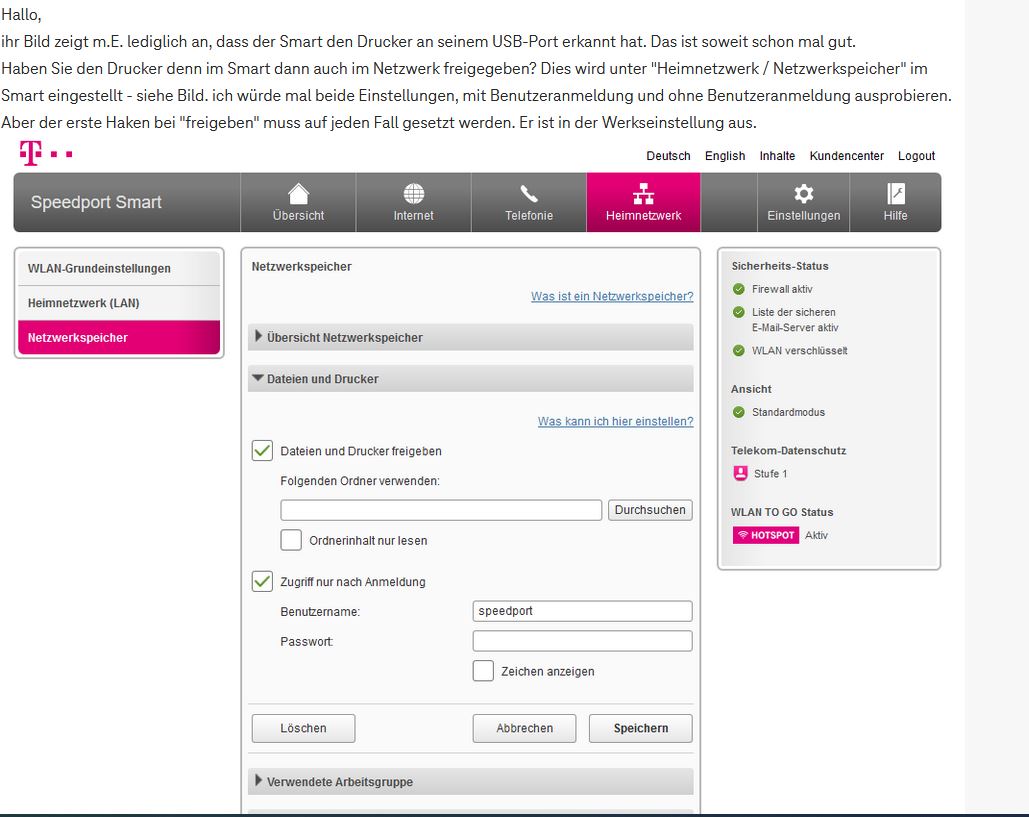The height and width of the screenshot is (817, 1029).
Task: Focus the Benutzername input field
Action: tap(582, 611)
